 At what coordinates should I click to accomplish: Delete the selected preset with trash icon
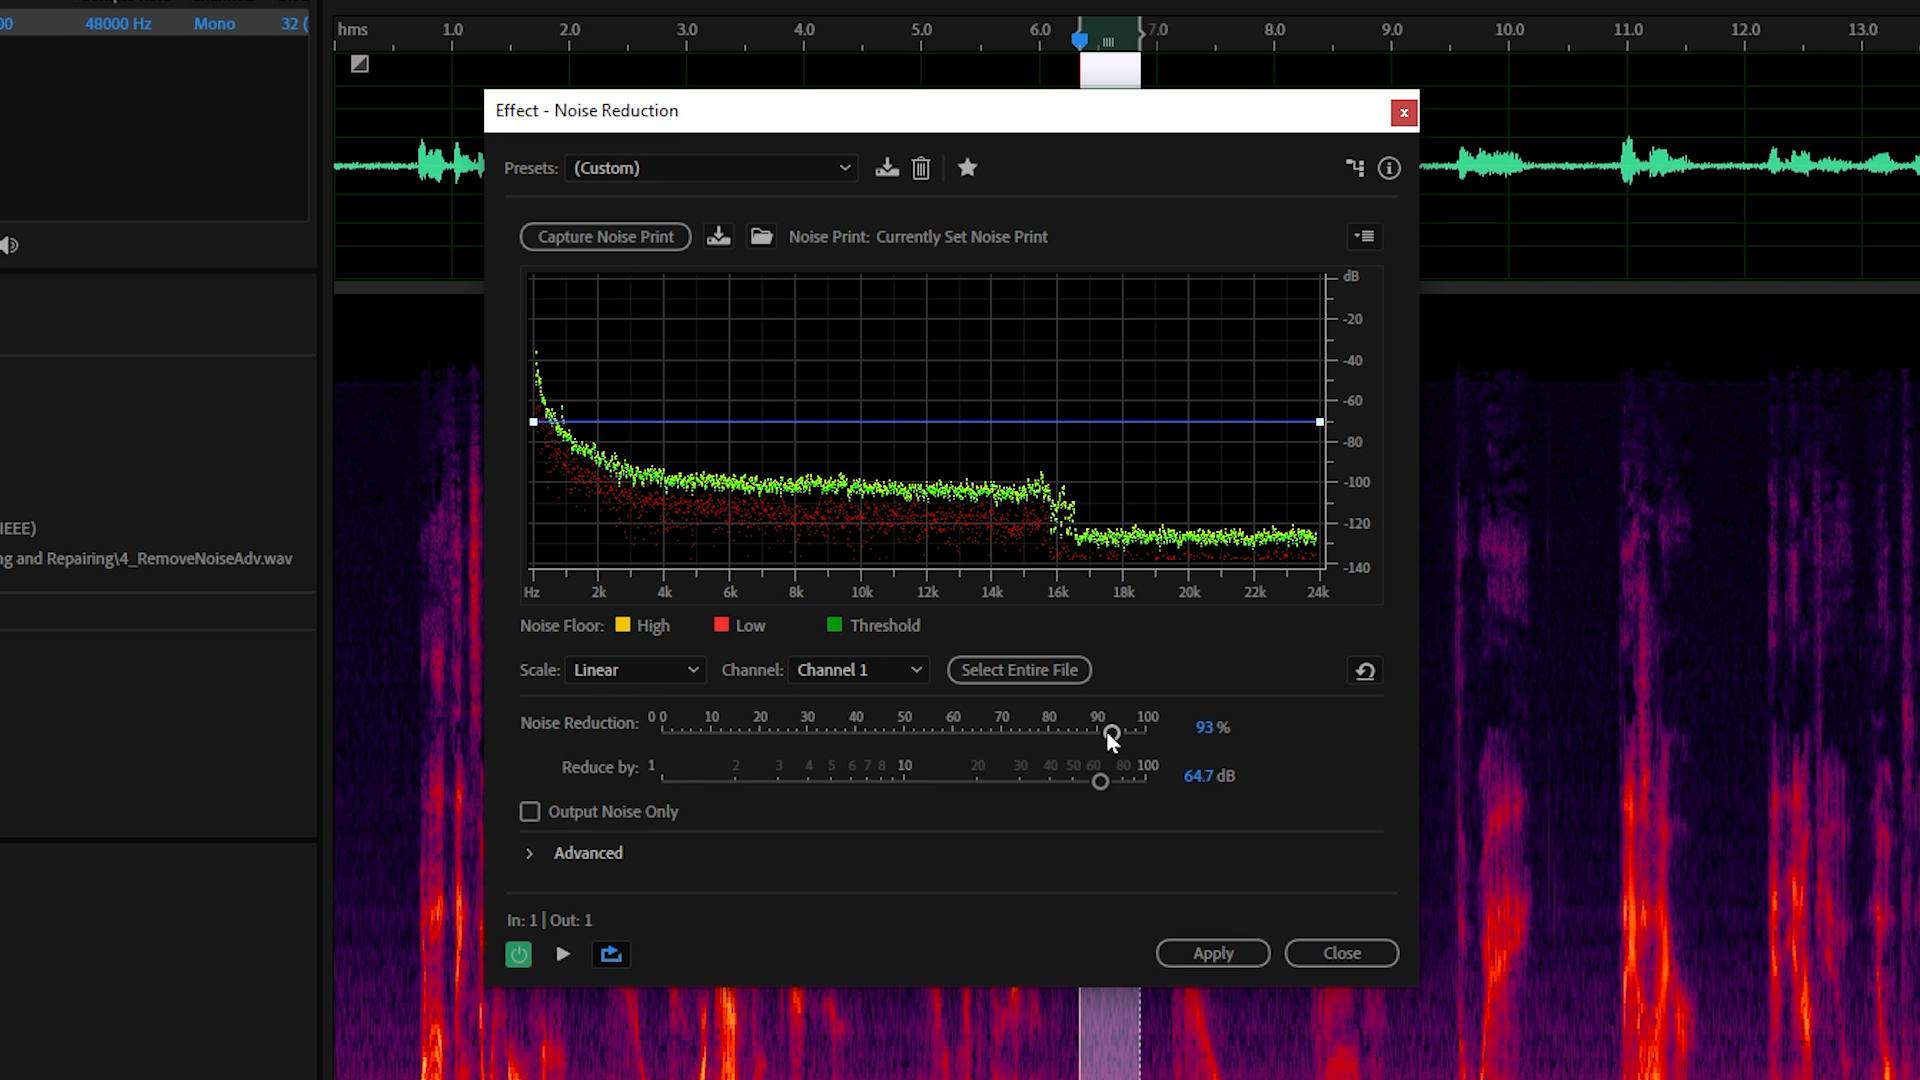(x=921, y=168)
